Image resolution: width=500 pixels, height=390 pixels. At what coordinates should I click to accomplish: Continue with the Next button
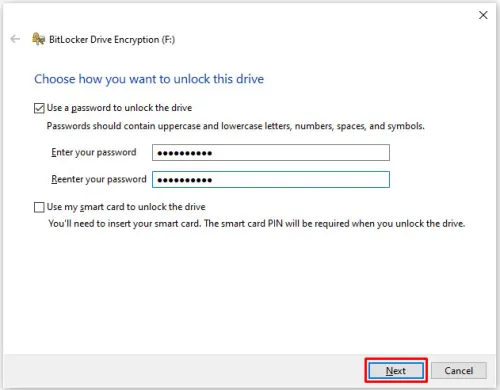point(396,370)
